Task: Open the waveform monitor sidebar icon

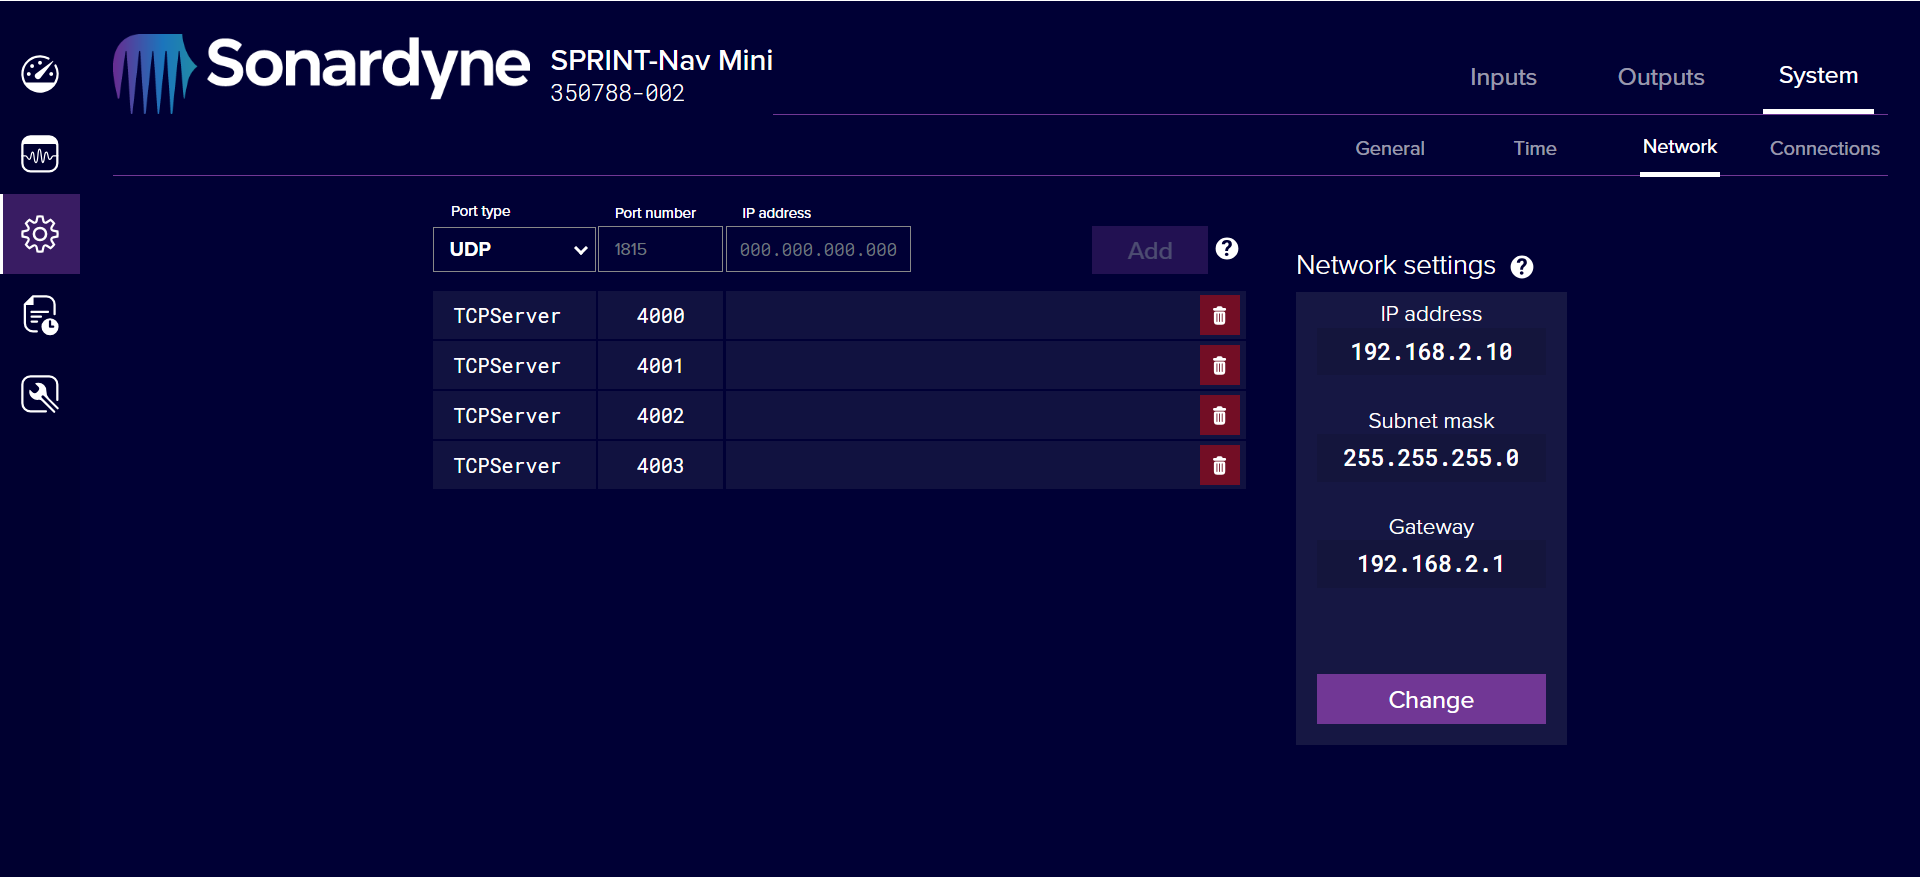Action: (40, 154)
